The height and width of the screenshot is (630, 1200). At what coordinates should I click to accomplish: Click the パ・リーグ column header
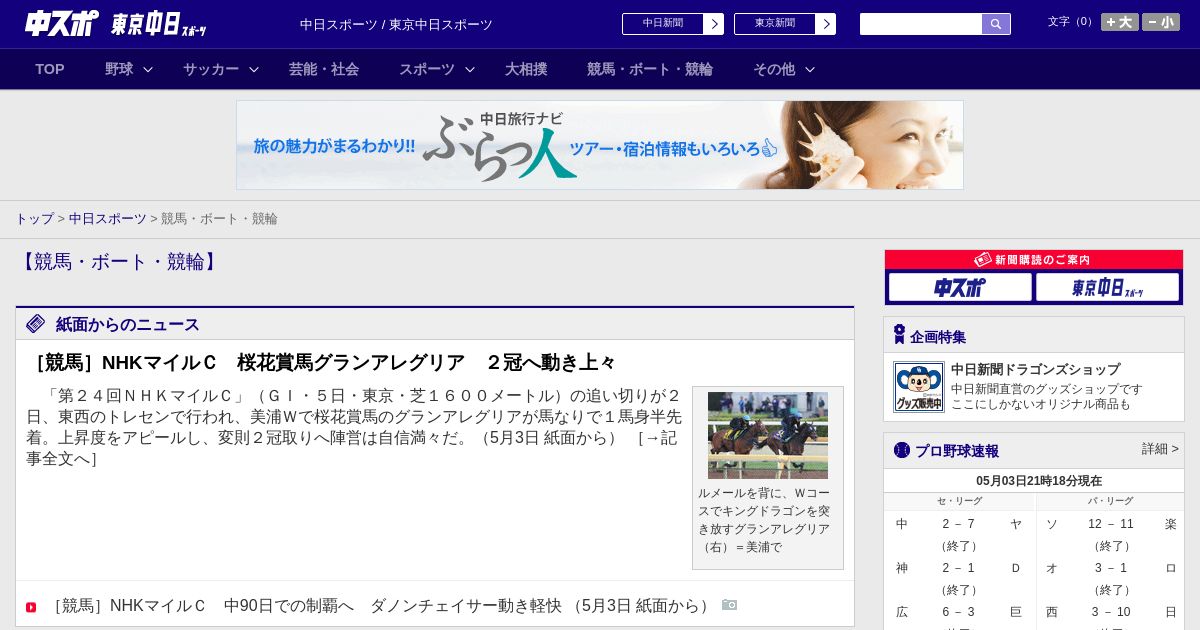[1110, 501]
